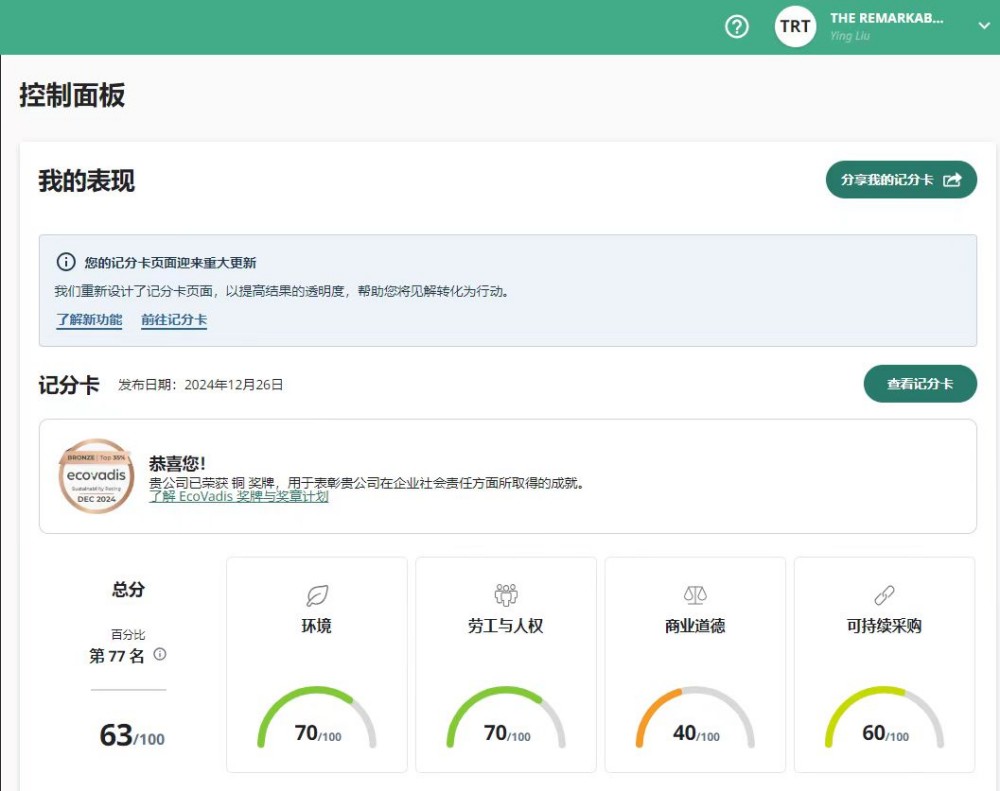Open the help question mark icon in header
This screenshot has width=1000, height=791.
737,27
